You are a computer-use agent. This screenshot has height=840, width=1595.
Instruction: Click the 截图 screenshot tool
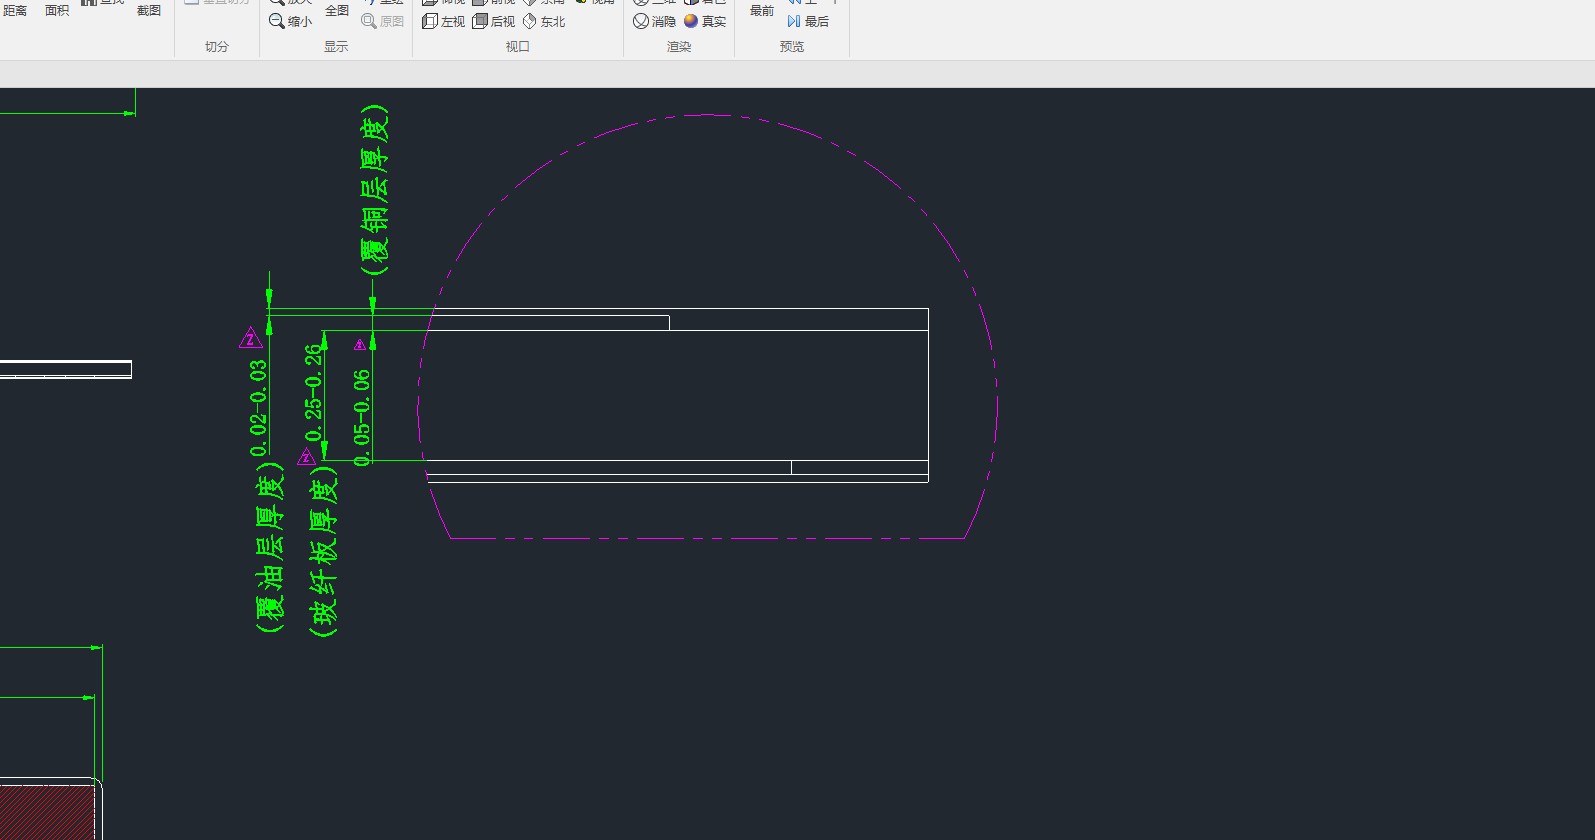[149, 10]
